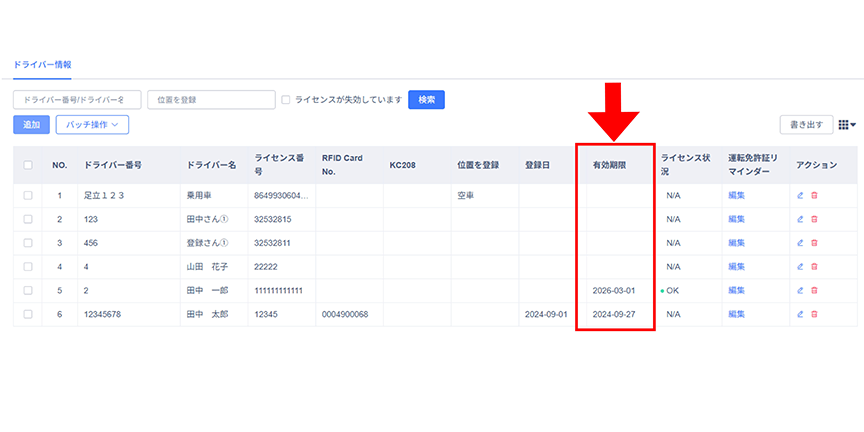The image size is (864, 432).
Task: Edit driver 田中 一郎 with pencil icon
Action: click(x=800, y=290)
